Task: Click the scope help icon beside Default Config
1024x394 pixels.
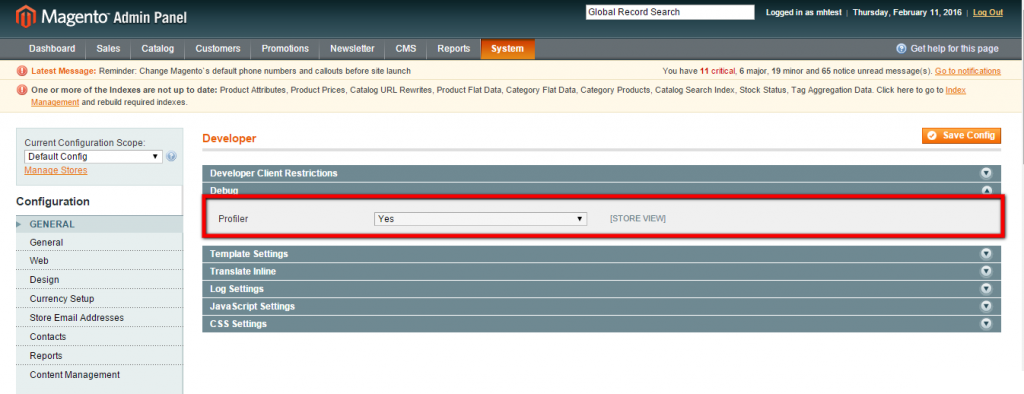Action: point(171,156)
